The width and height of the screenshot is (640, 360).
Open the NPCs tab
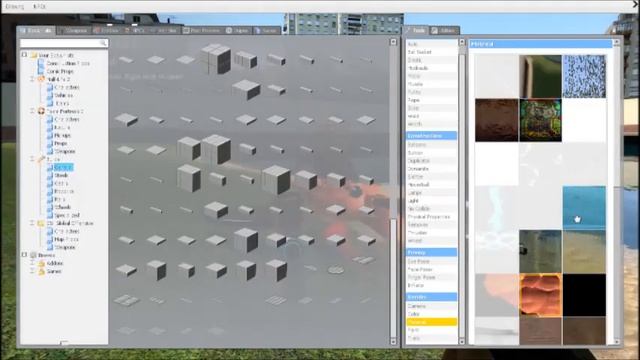[x=135, y=30]
